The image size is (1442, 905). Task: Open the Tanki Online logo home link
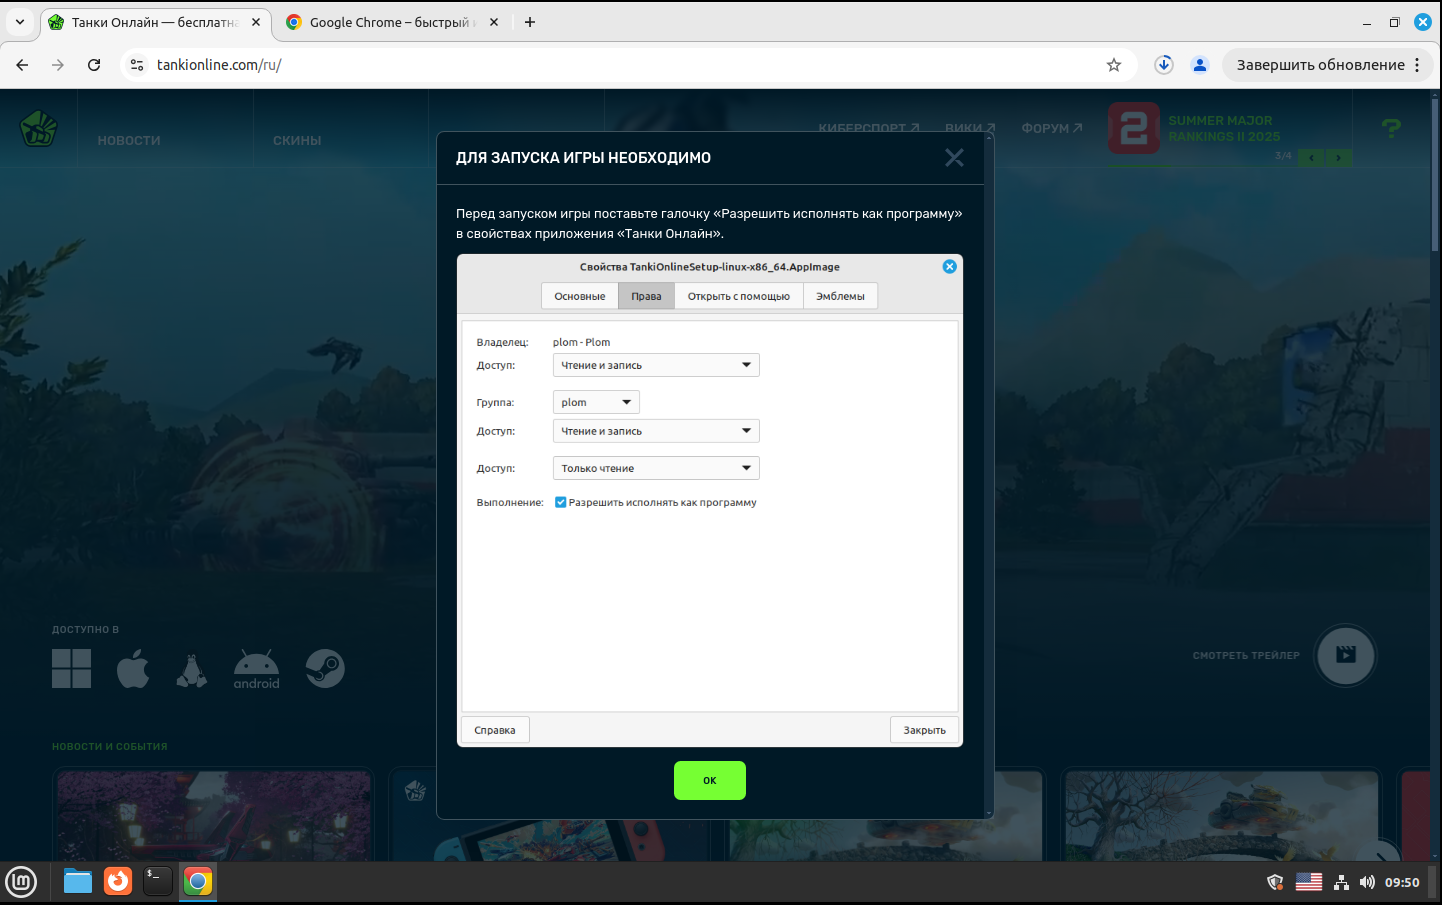[39, 130]
